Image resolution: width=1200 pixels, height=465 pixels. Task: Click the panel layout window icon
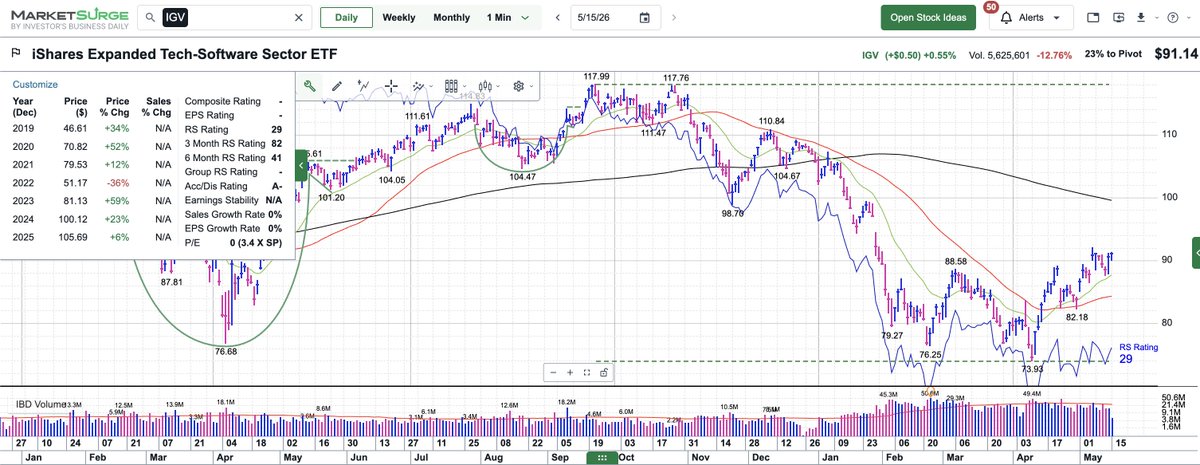pos(1092,18)
